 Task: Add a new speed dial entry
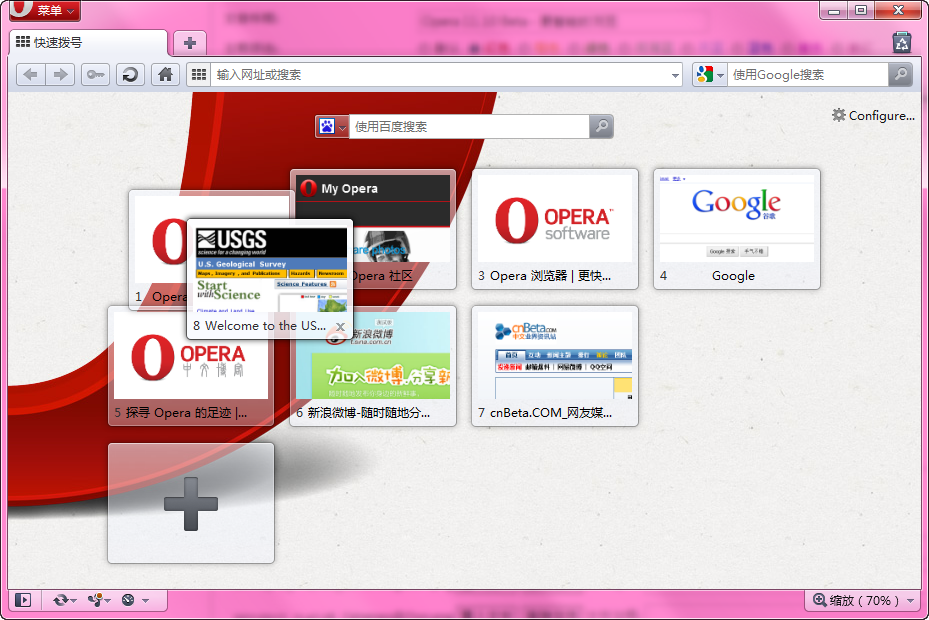point(191,503)
